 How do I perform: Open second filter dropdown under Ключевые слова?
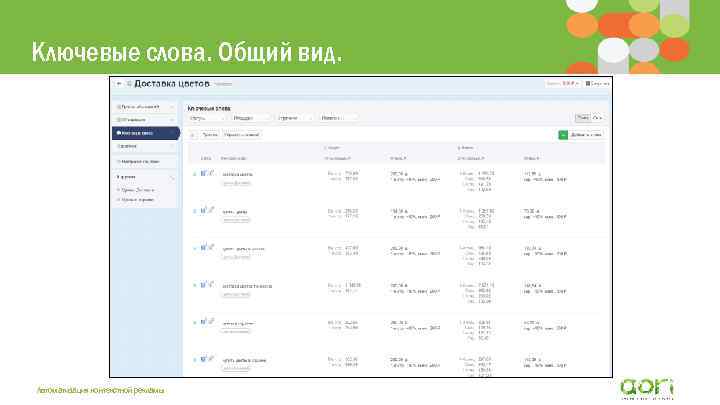251,118
